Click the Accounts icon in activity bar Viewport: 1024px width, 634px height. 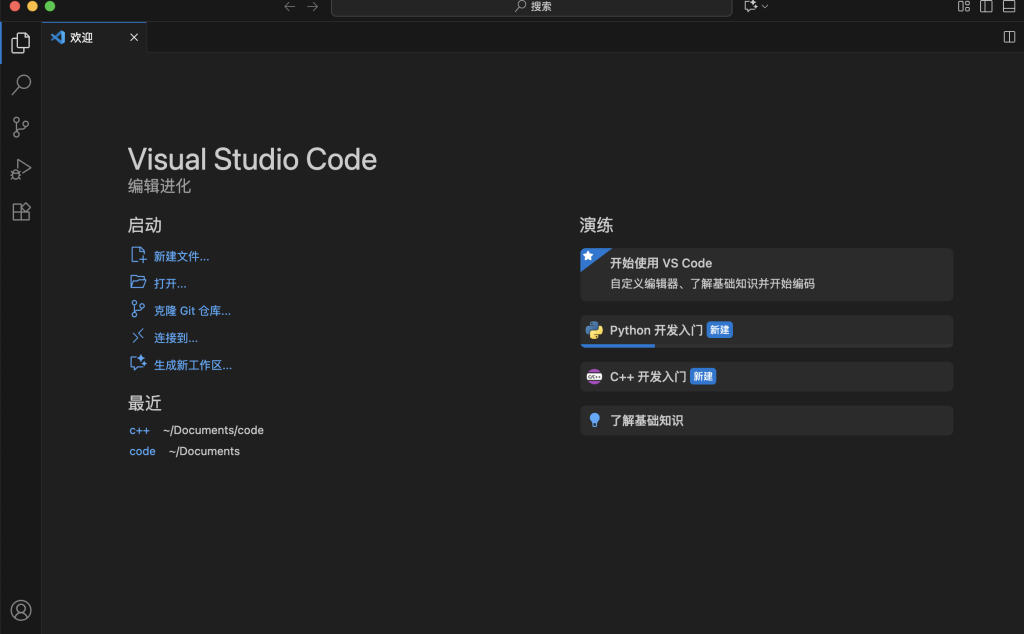[20, 610]
